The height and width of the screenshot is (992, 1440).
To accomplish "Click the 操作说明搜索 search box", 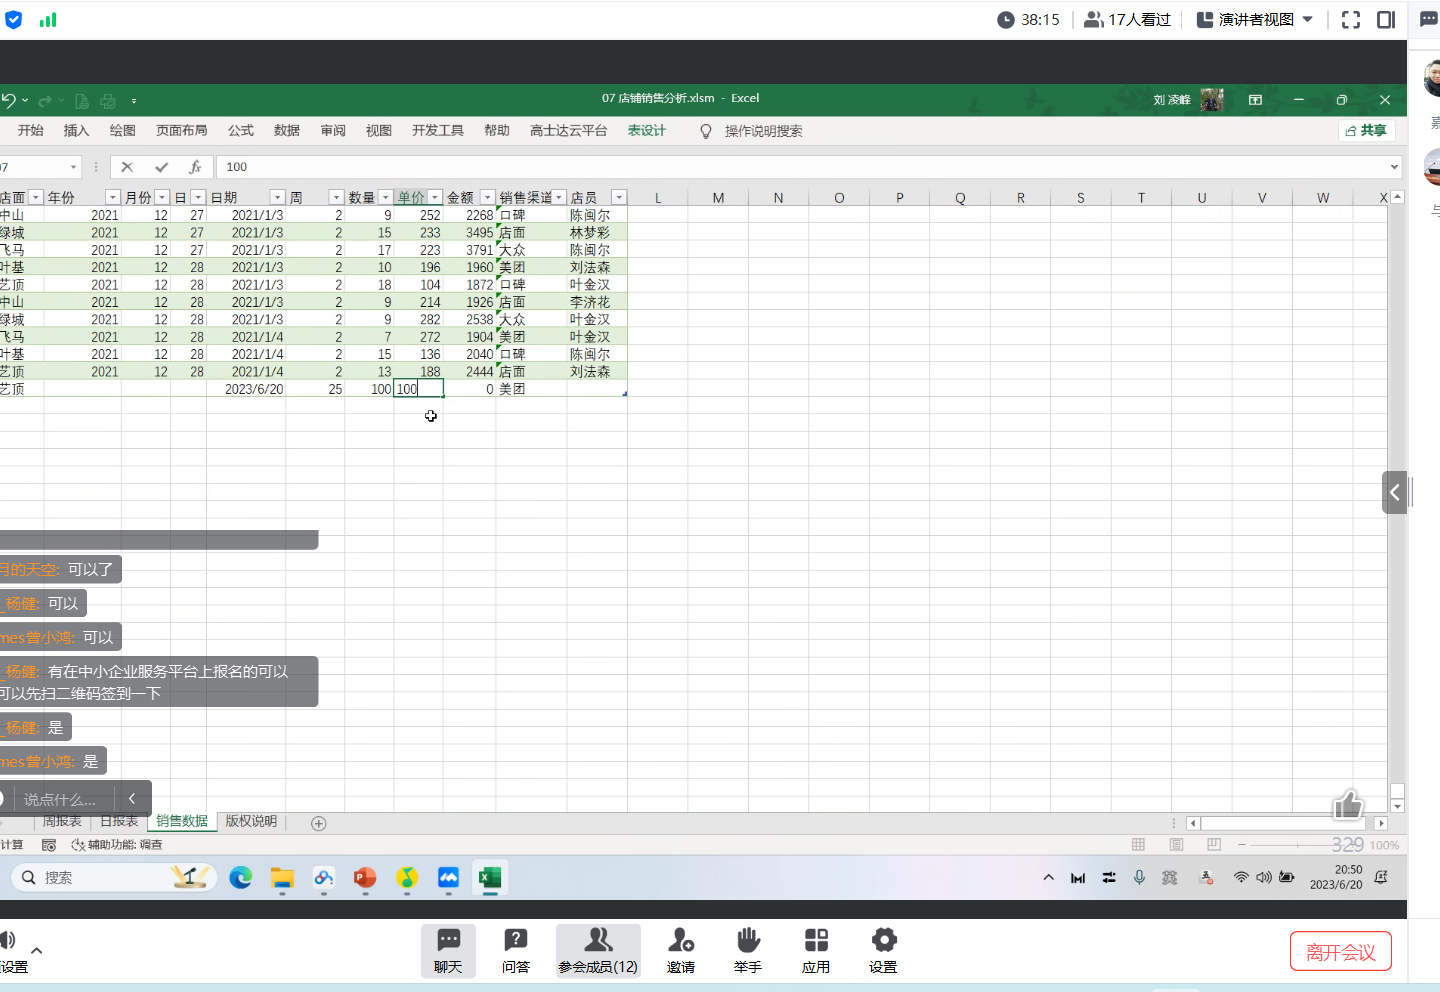I will click(763, 131).
